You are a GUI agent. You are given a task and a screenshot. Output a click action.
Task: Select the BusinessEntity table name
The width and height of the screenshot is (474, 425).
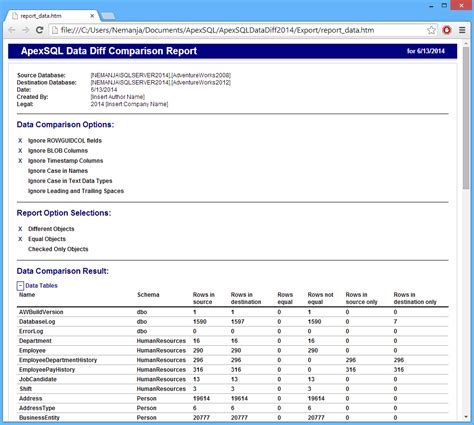[x=39, y=418]
